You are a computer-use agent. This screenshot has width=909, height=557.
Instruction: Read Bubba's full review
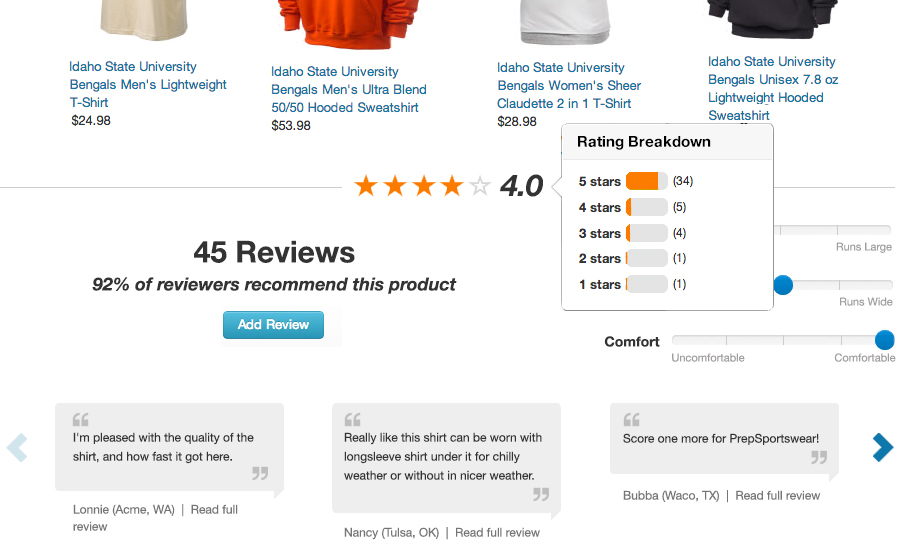777,495
